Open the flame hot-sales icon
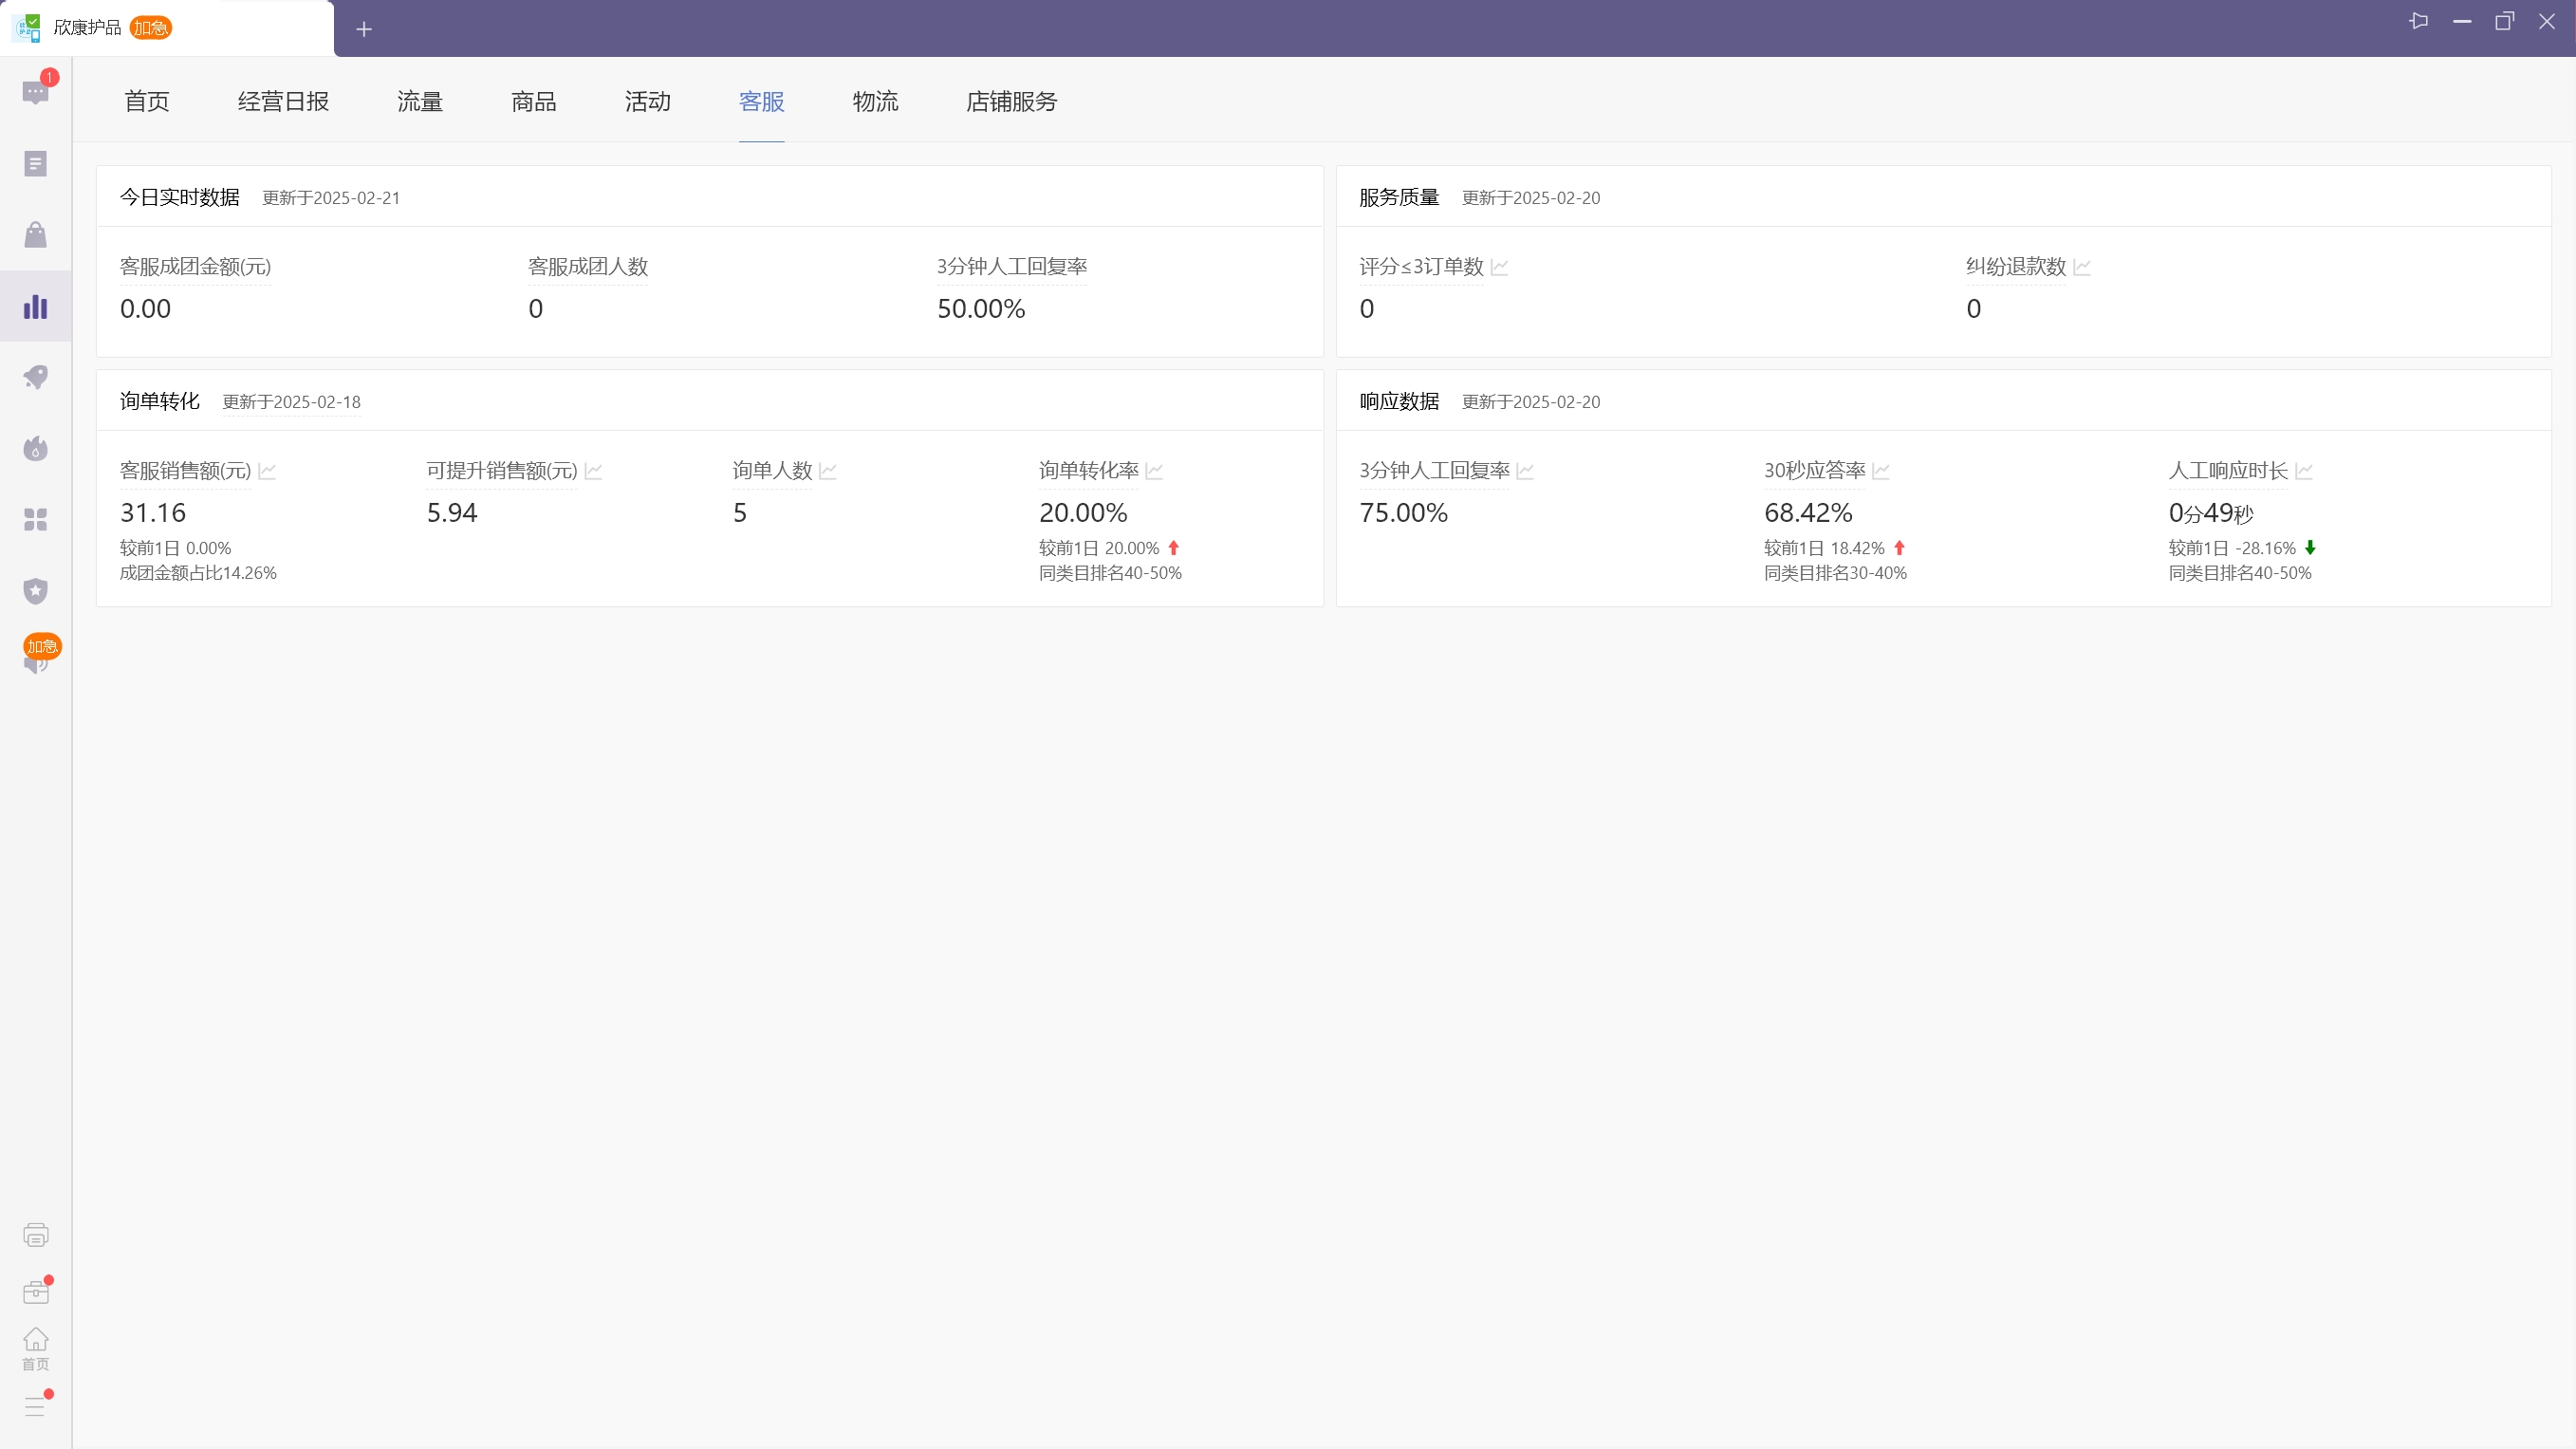The image size is (2576, 1449). pyautogui.click(x=35, y=448)
